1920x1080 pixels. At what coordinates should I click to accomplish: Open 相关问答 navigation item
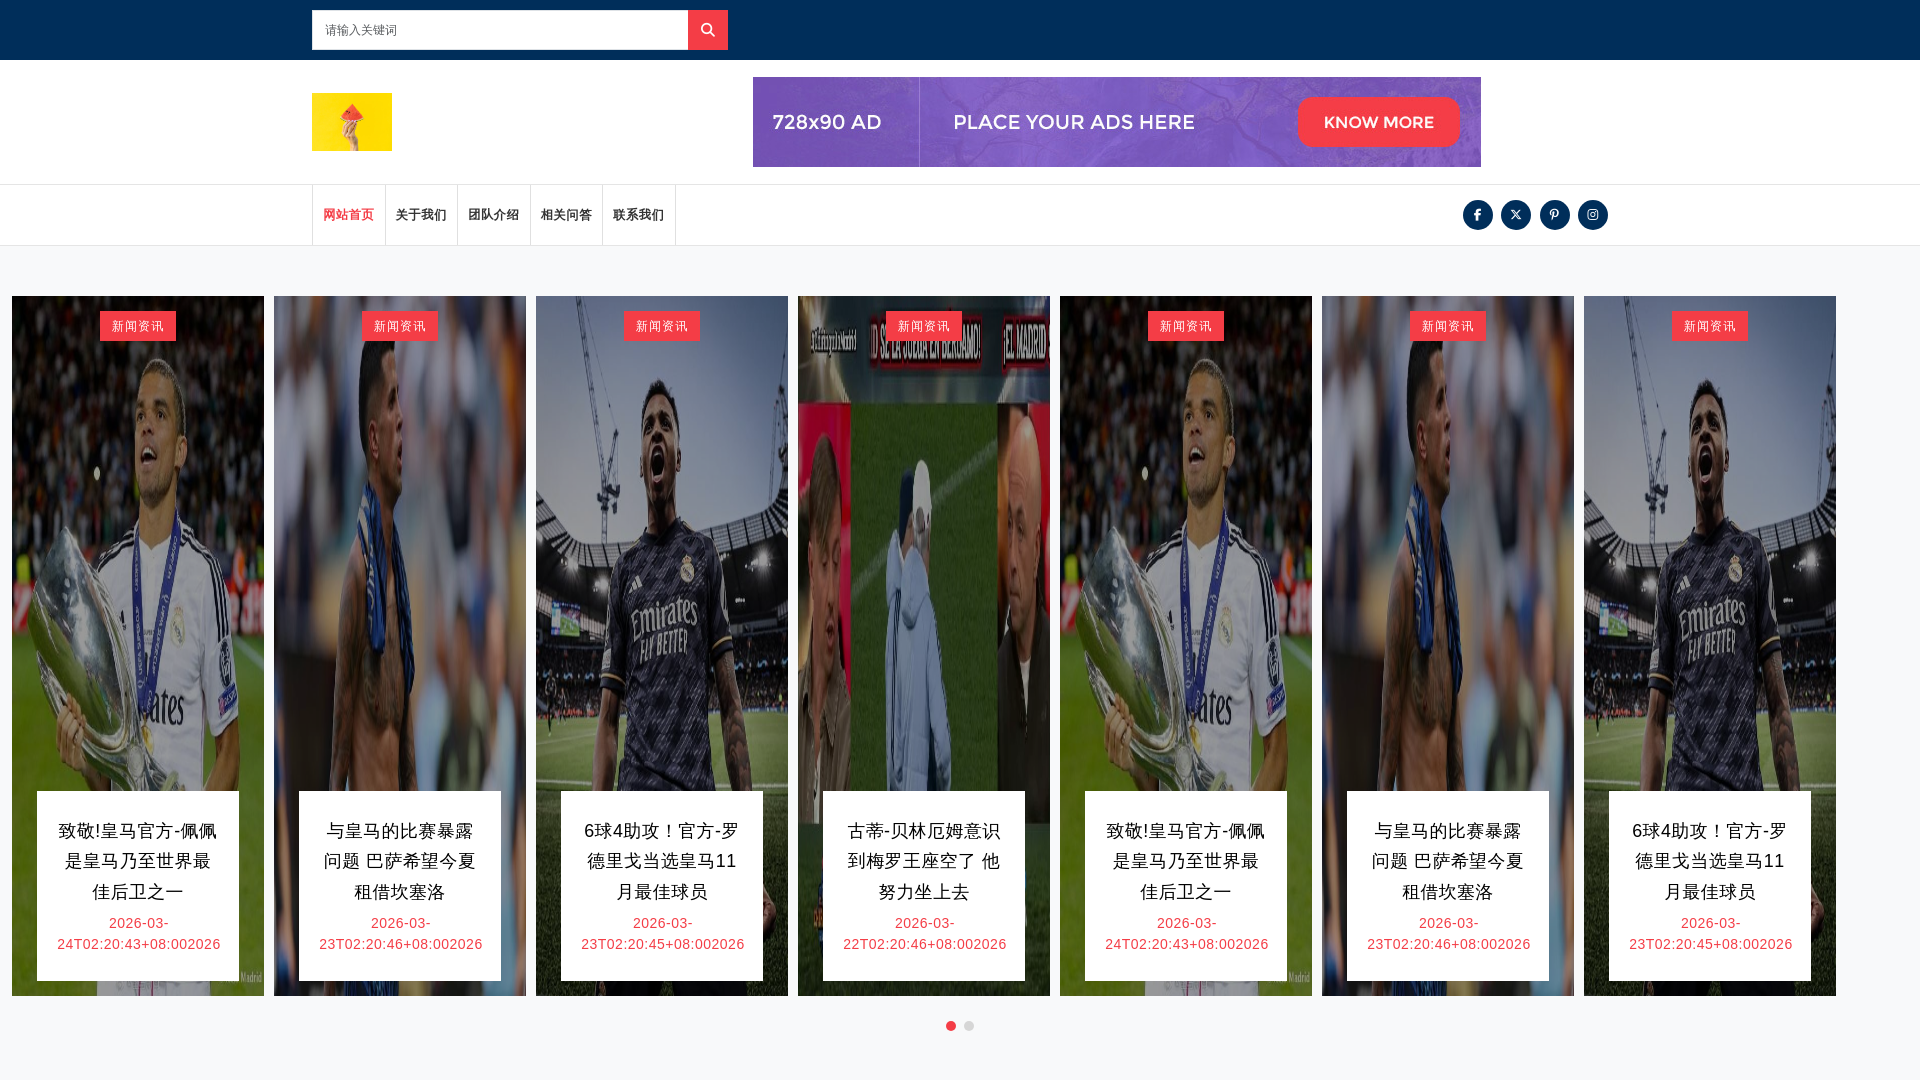566,215
